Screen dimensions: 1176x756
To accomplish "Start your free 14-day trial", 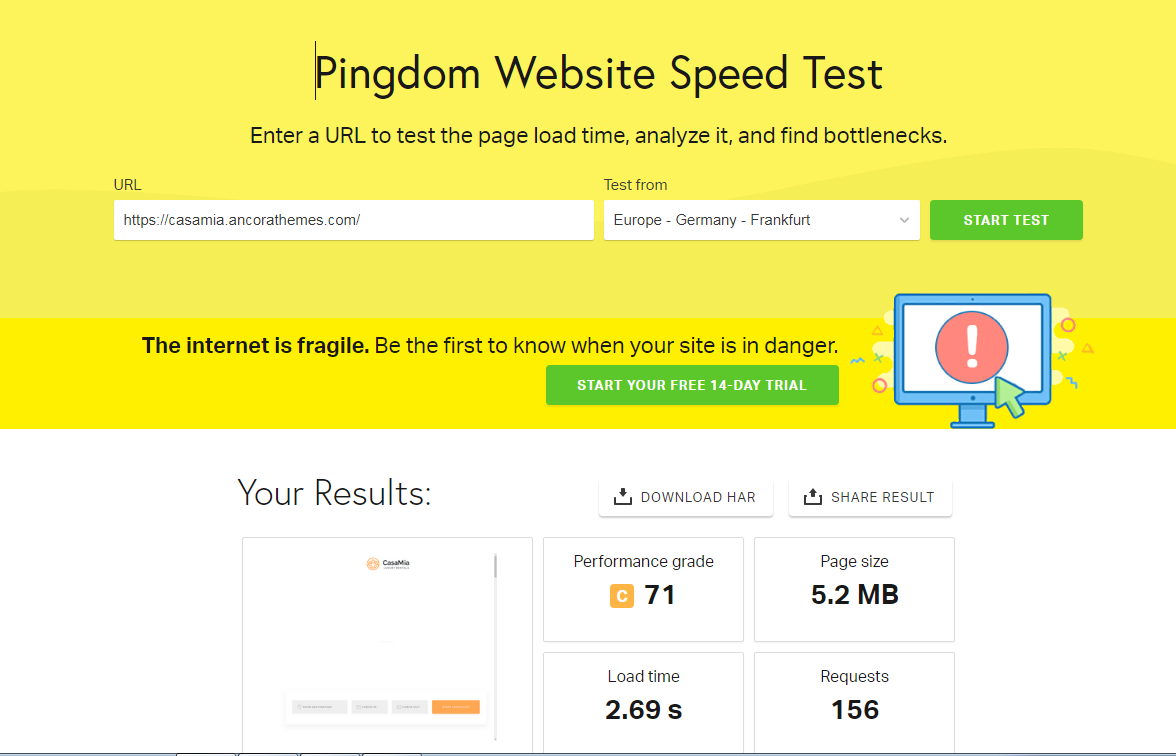I will (x=692, y=385).
